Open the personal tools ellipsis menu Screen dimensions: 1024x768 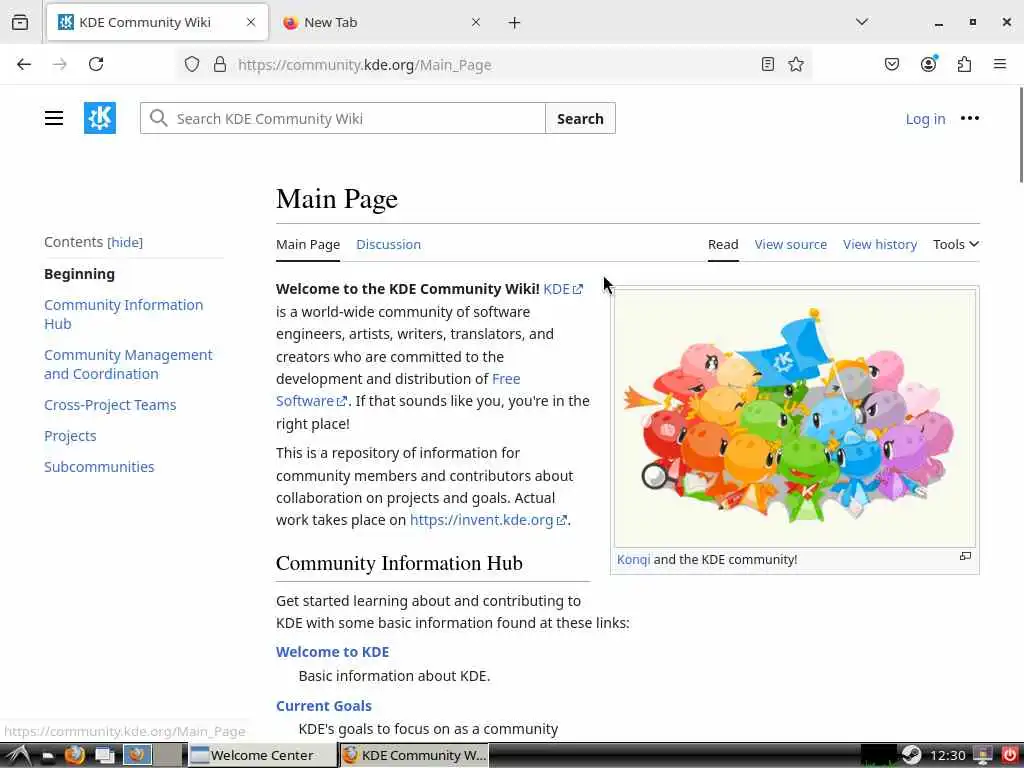(970, 118)
